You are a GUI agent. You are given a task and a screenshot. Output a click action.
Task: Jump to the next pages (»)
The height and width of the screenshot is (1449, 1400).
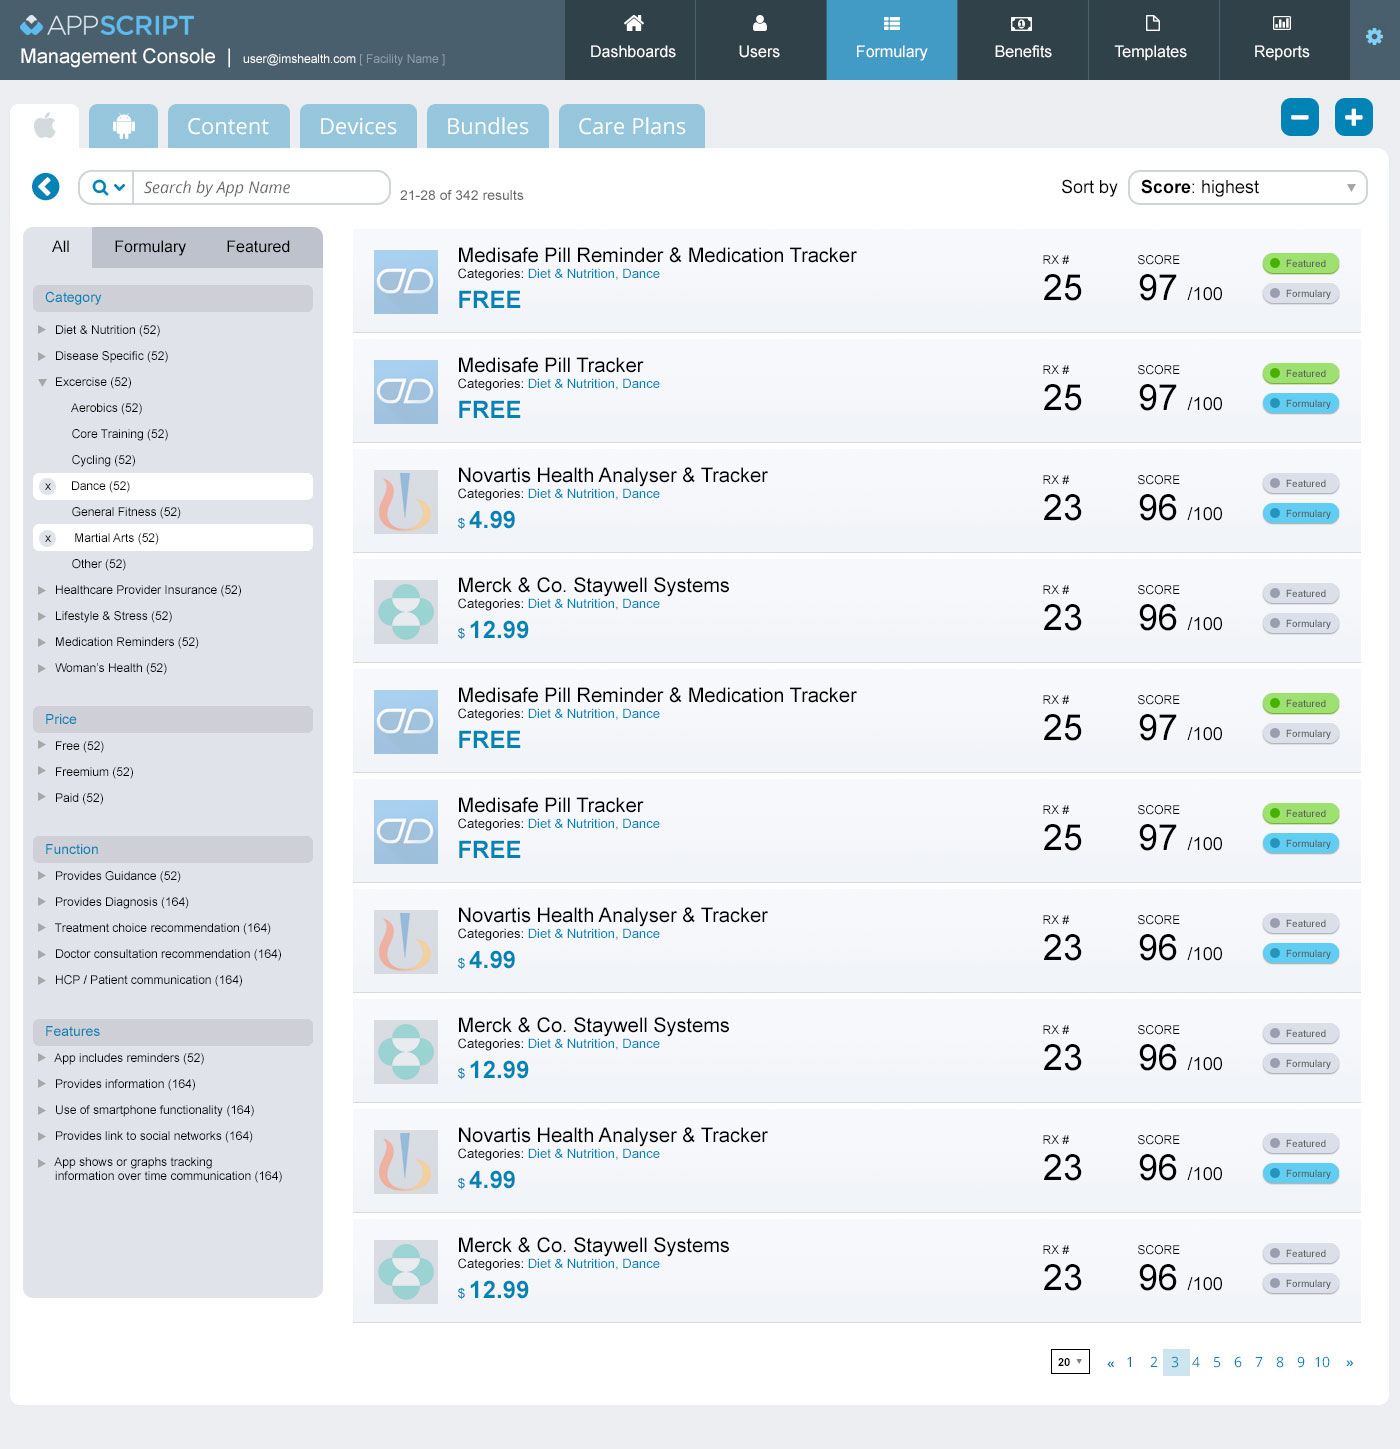(1349, 1362)
